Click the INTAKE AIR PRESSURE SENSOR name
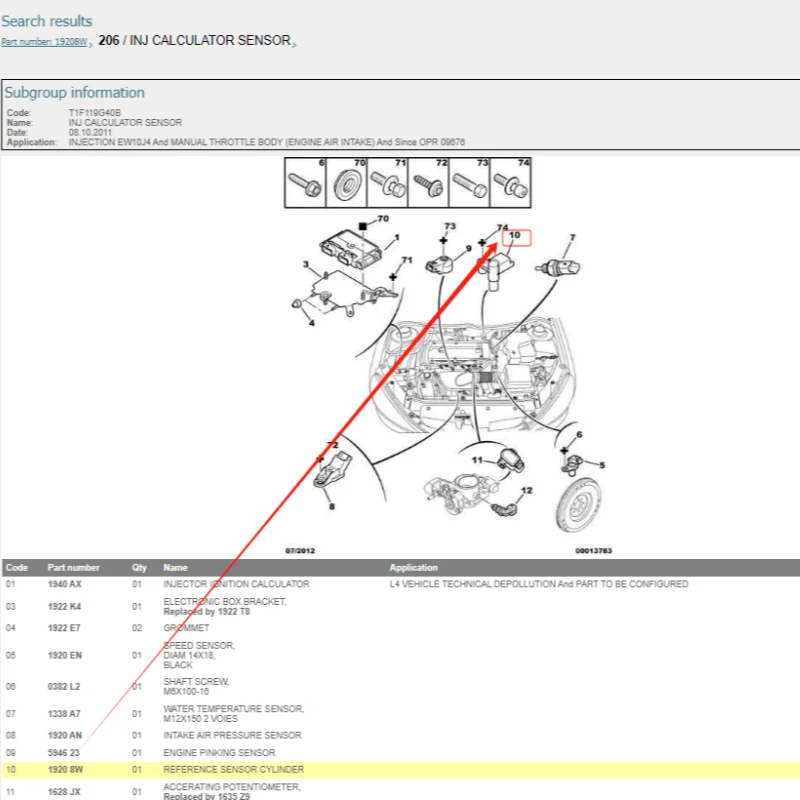The image size is (800, 800). coord(232,735)
